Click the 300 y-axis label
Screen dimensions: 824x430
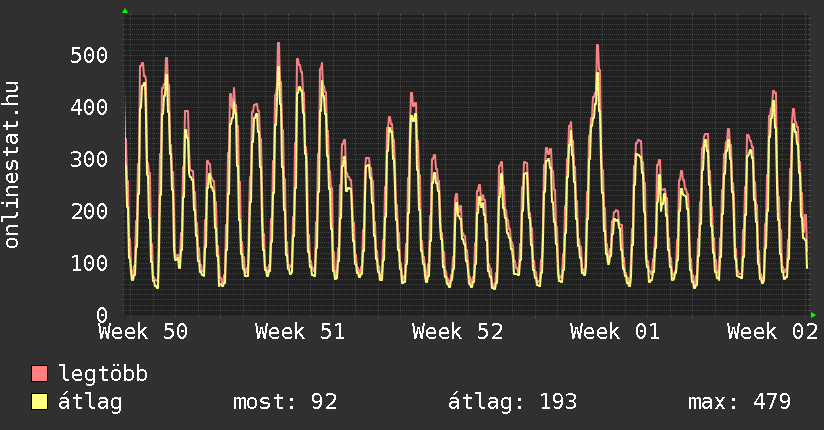pyautogui.click(x=89, y=159)
